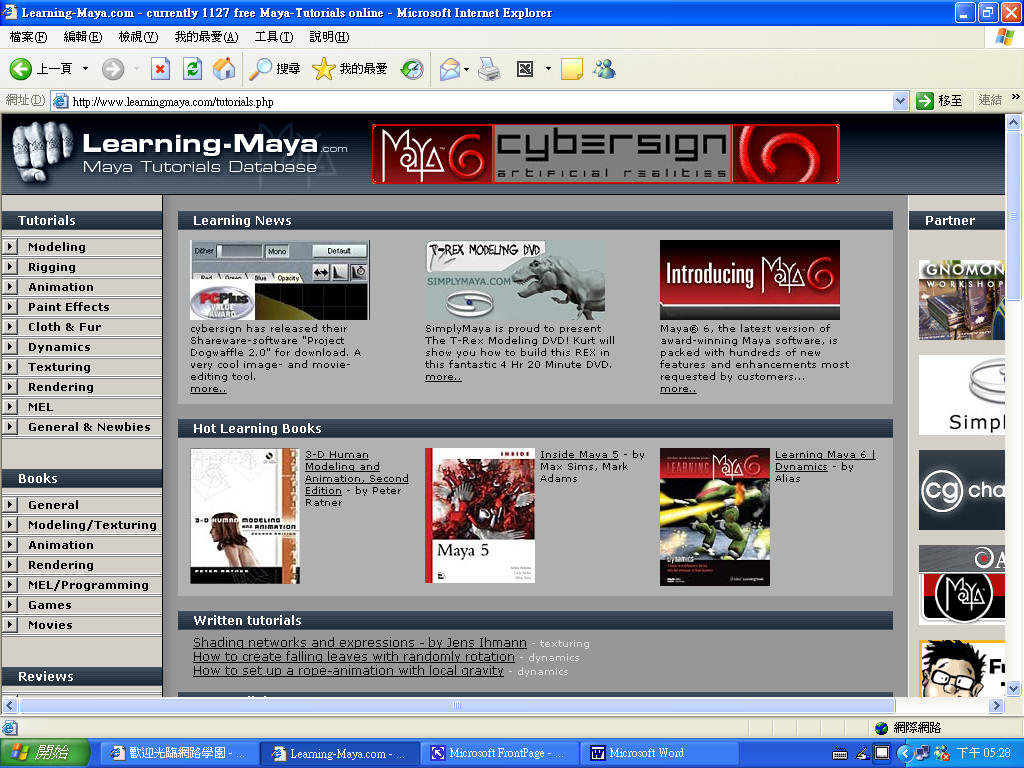This screenshot has width=1024, height=768.
Task: Refresh the page with the green arrows icon
Action: 192,69
